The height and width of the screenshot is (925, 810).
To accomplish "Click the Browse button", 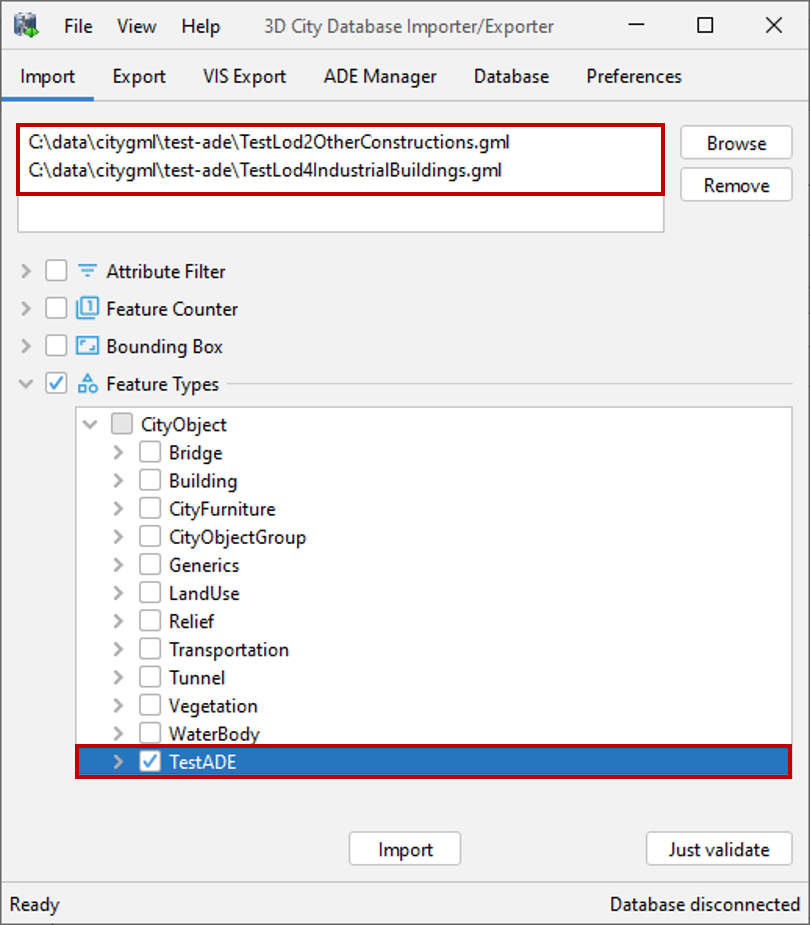I will (736, 143).
